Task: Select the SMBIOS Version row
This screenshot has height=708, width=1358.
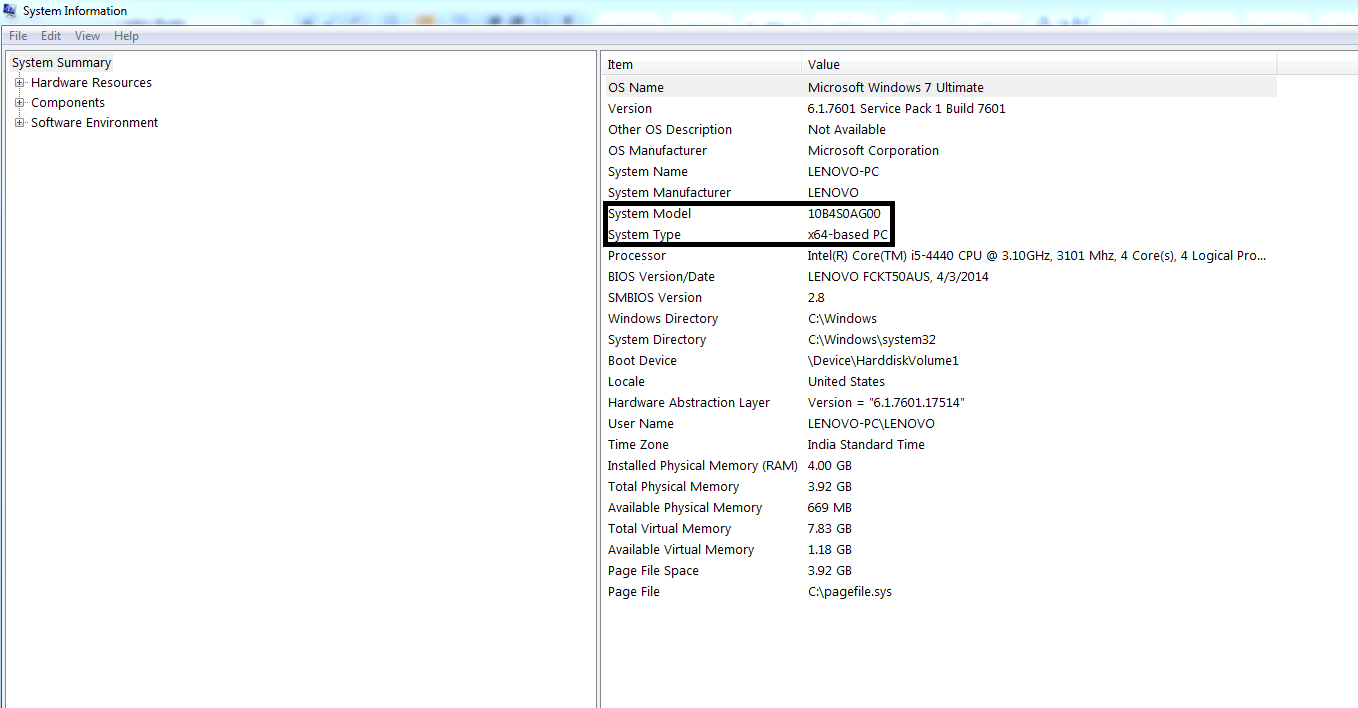Action: (x=940, y=298)
